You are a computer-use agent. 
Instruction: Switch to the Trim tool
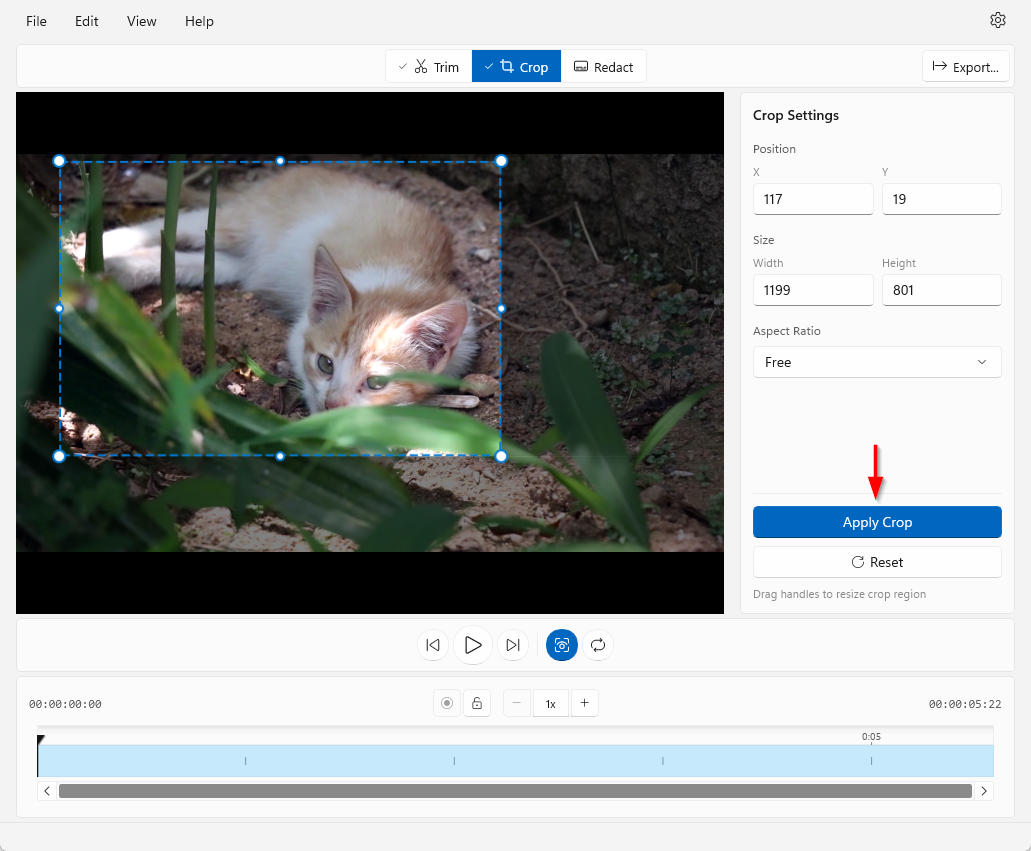(428, 67)
